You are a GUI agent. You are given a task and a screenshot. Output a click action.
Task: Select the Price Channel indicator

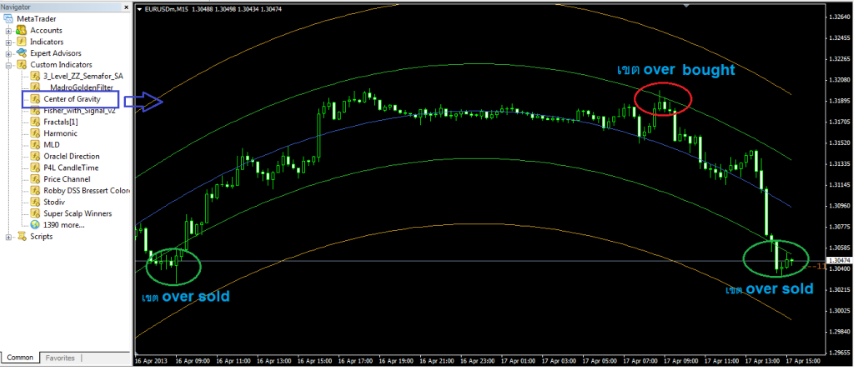coord(67,179)
